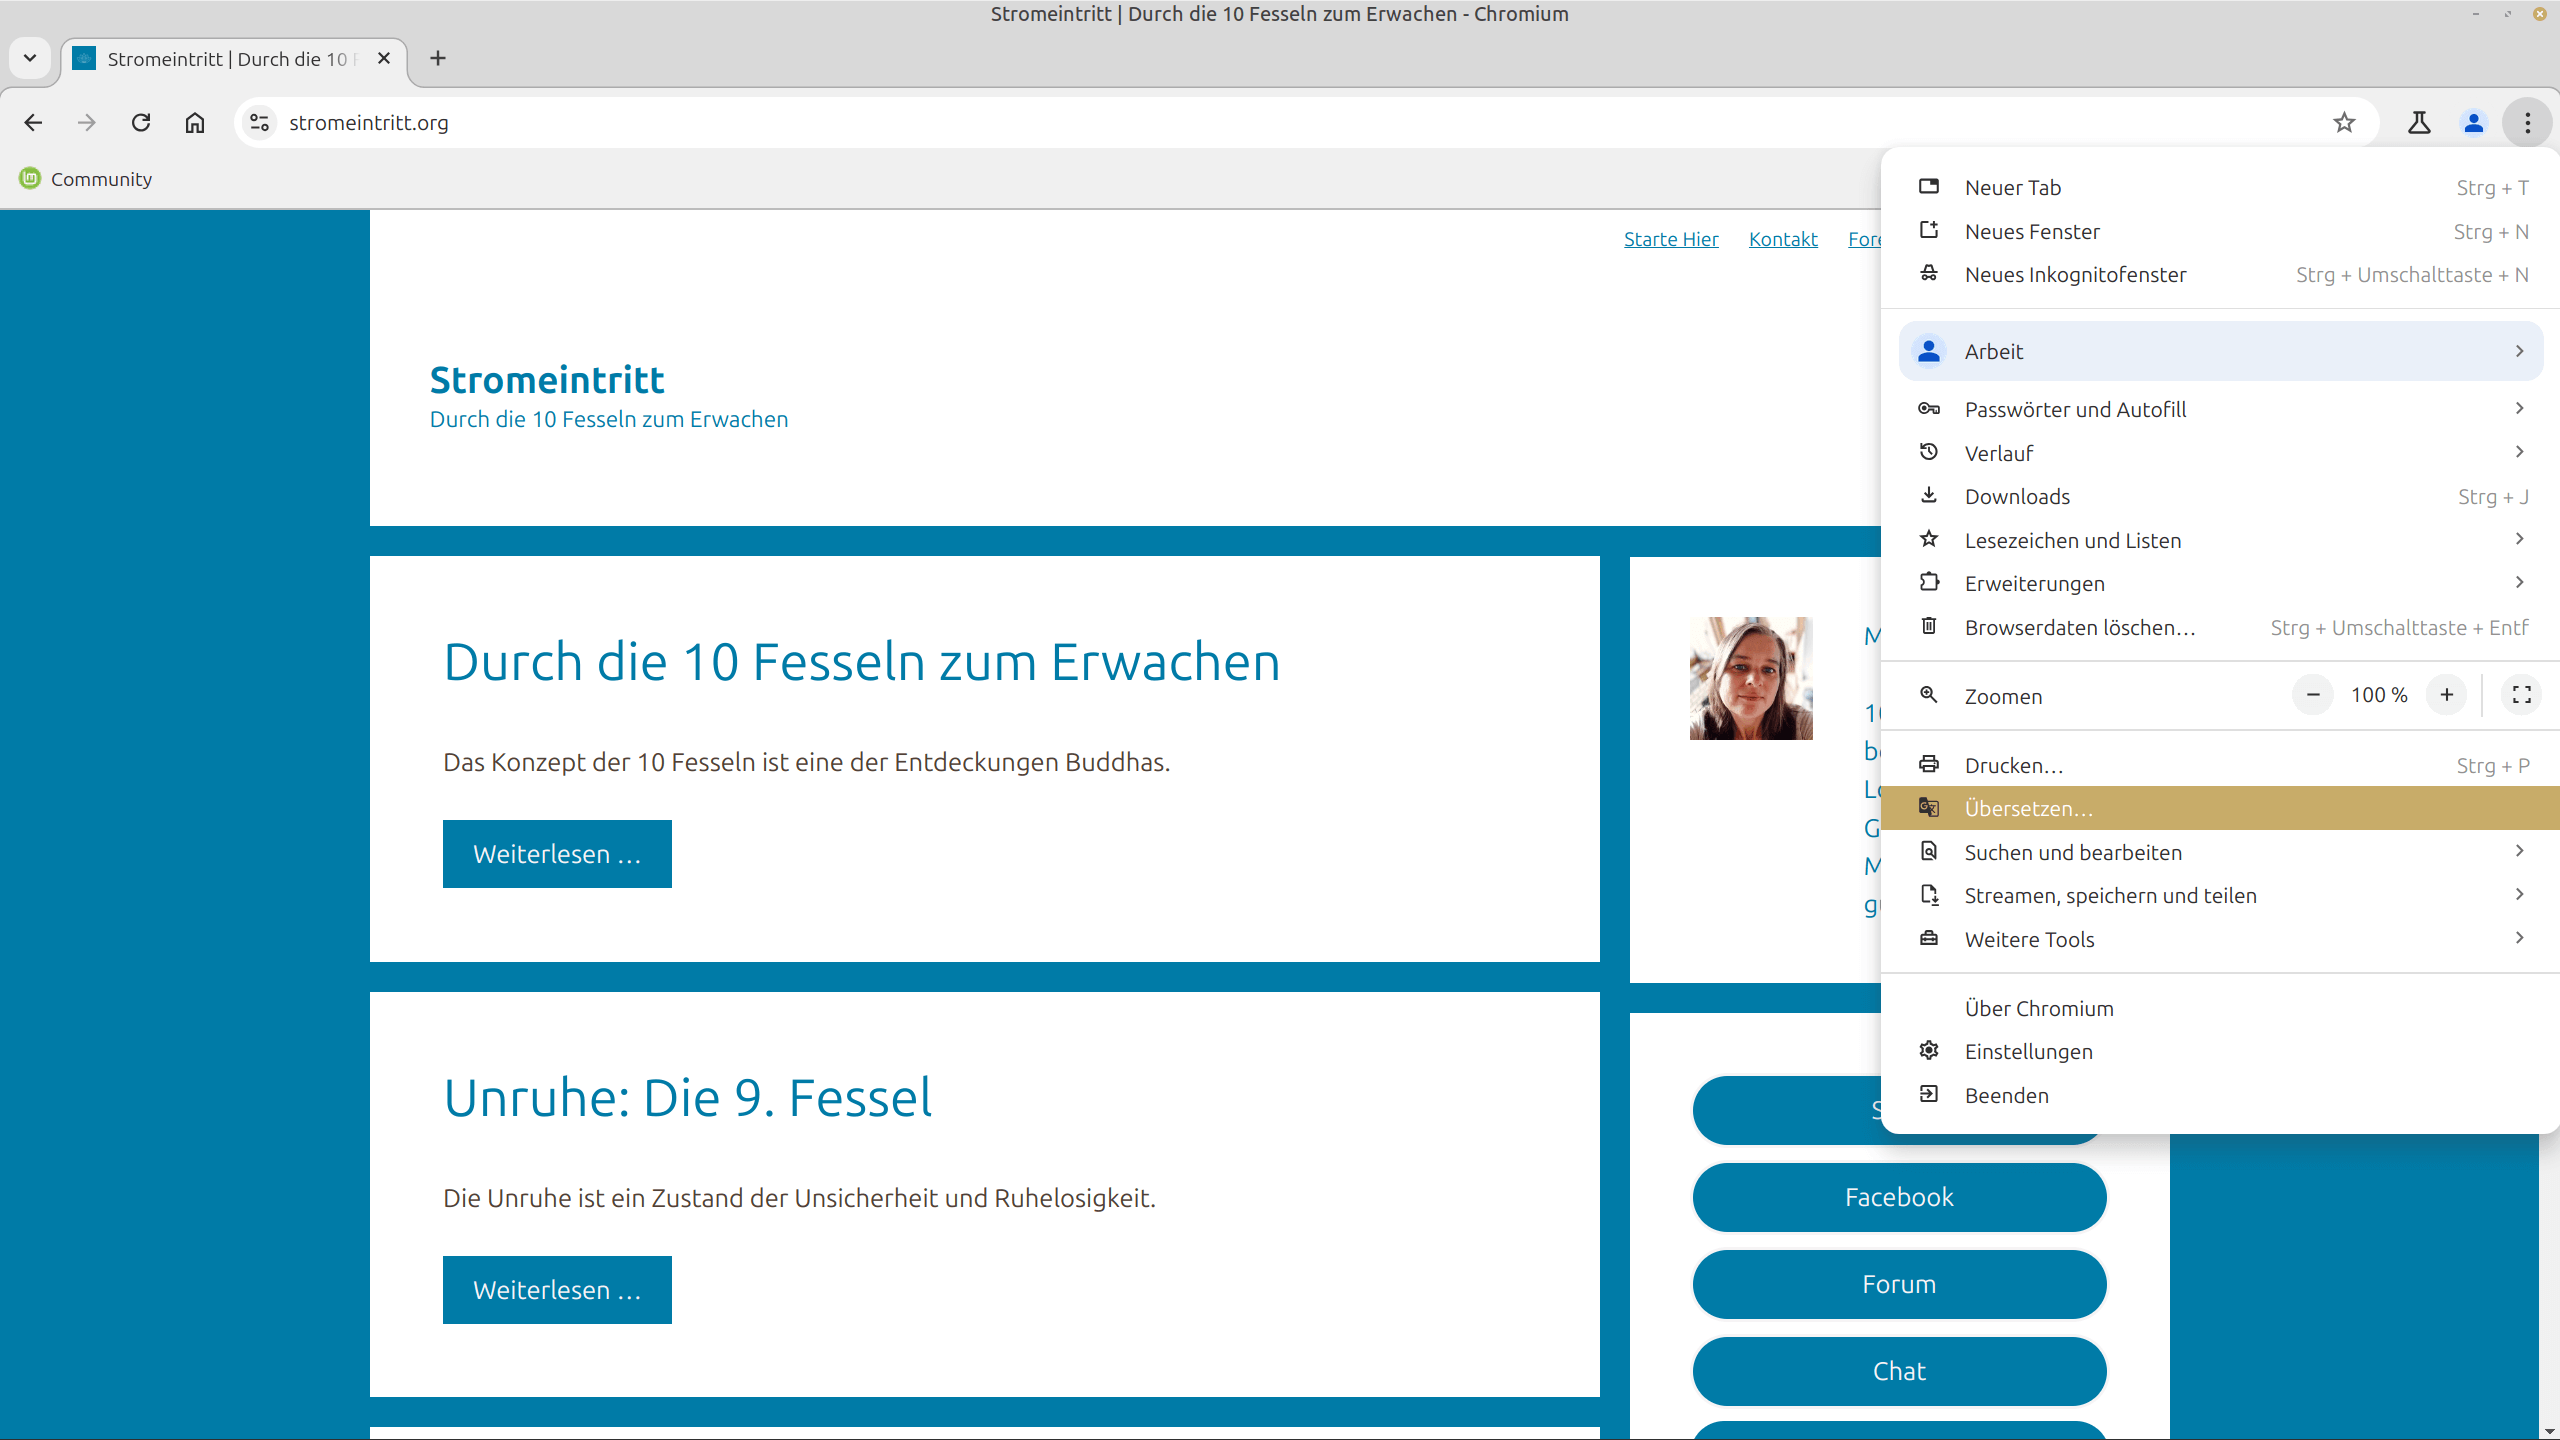The width and height of the screenshot is (2560, 1440).
Task: Click the reload page icon
Action: (141, 123)
